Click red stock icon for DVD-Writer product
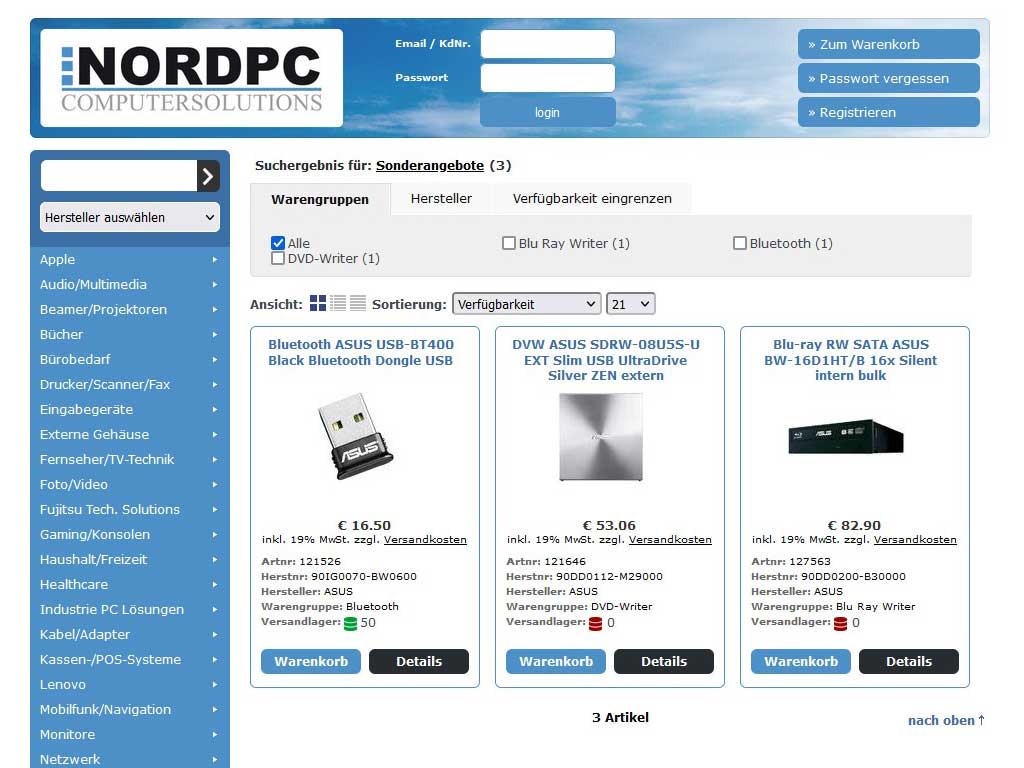 (596, 624)
